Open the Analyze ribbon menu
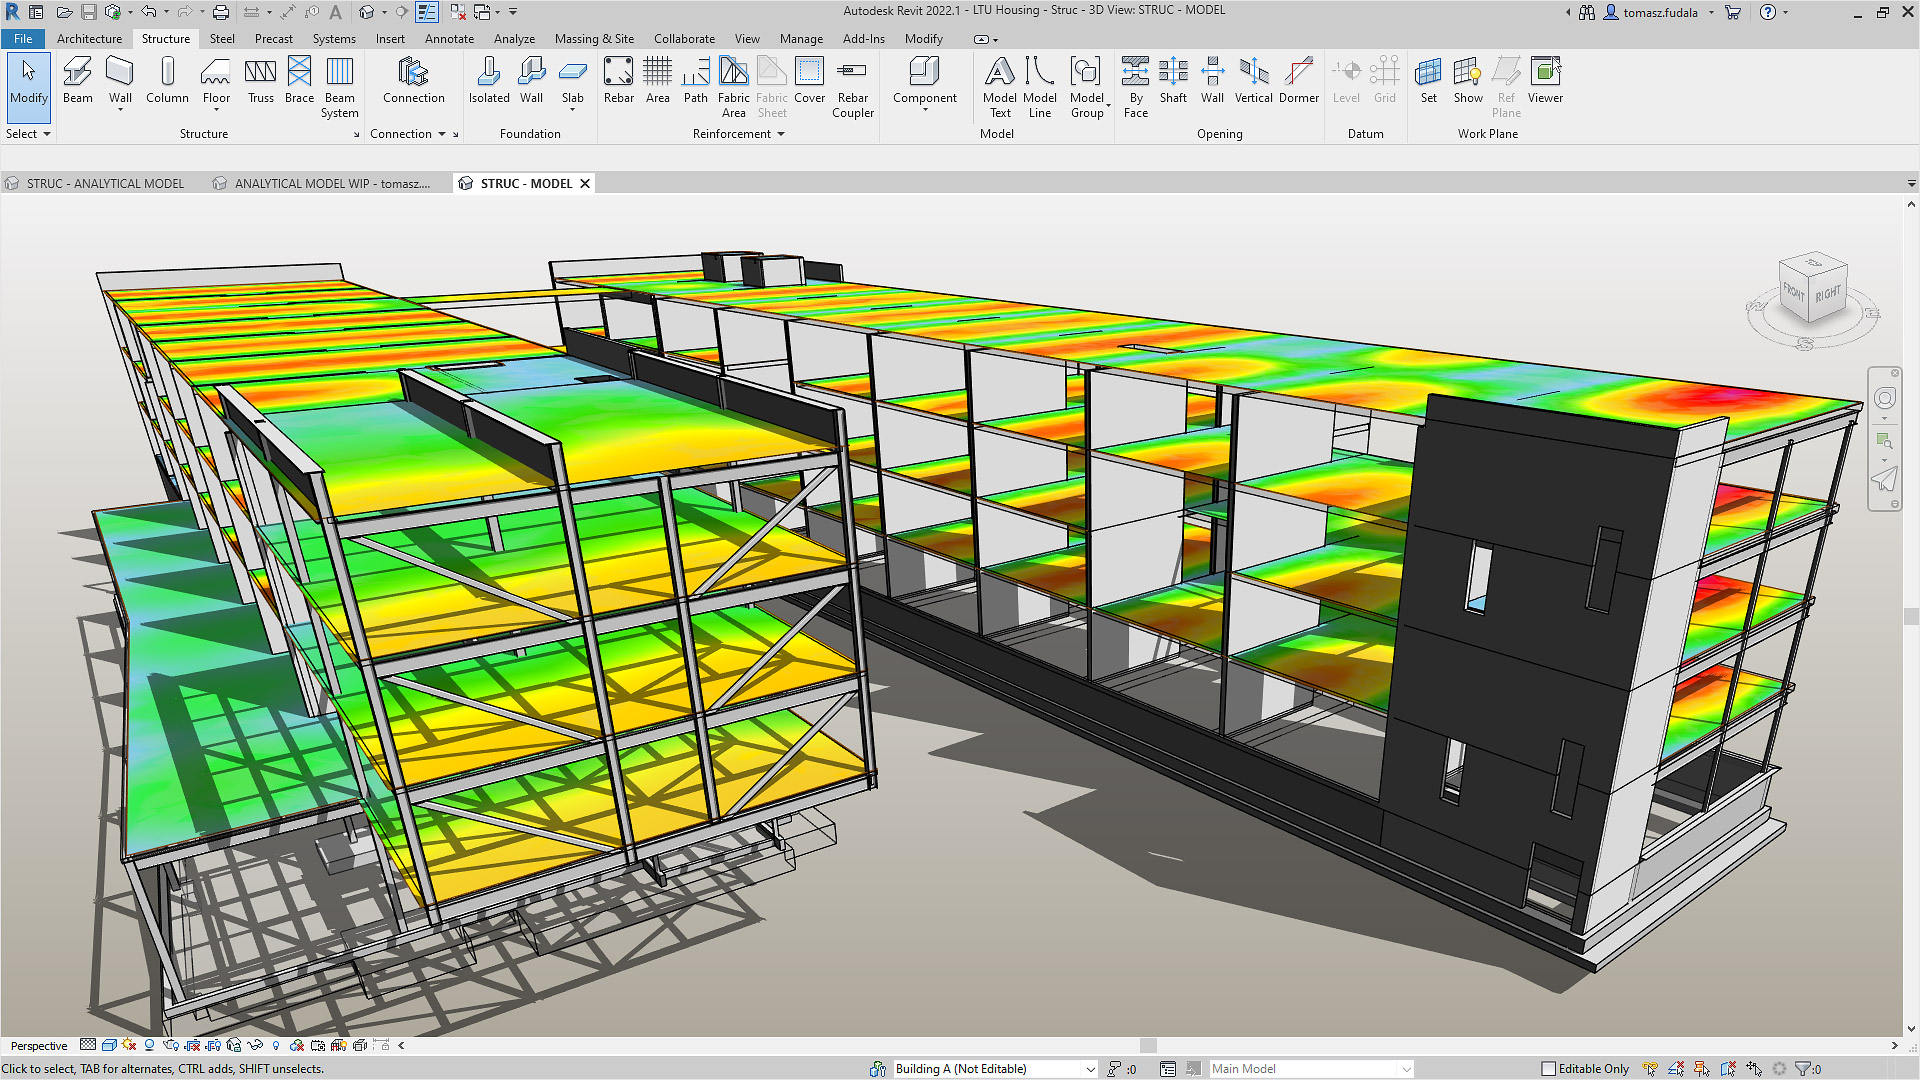Viewport: 1920px width, 1080px height. (514, 38)
